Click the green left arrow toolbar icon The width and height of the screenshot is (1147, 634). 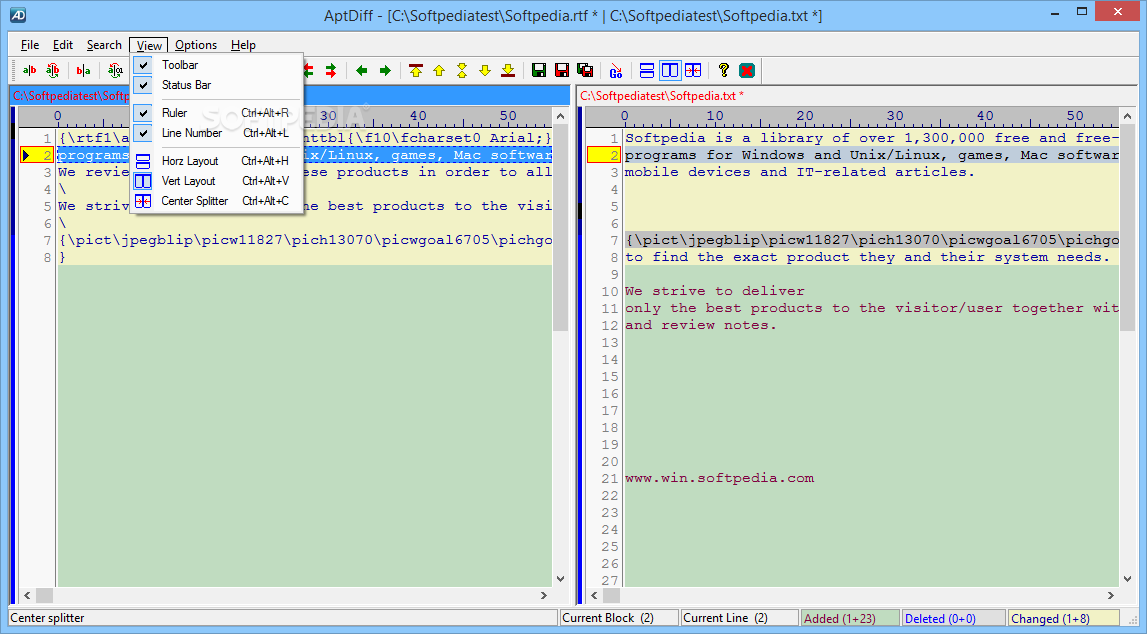tap(361, 70)
